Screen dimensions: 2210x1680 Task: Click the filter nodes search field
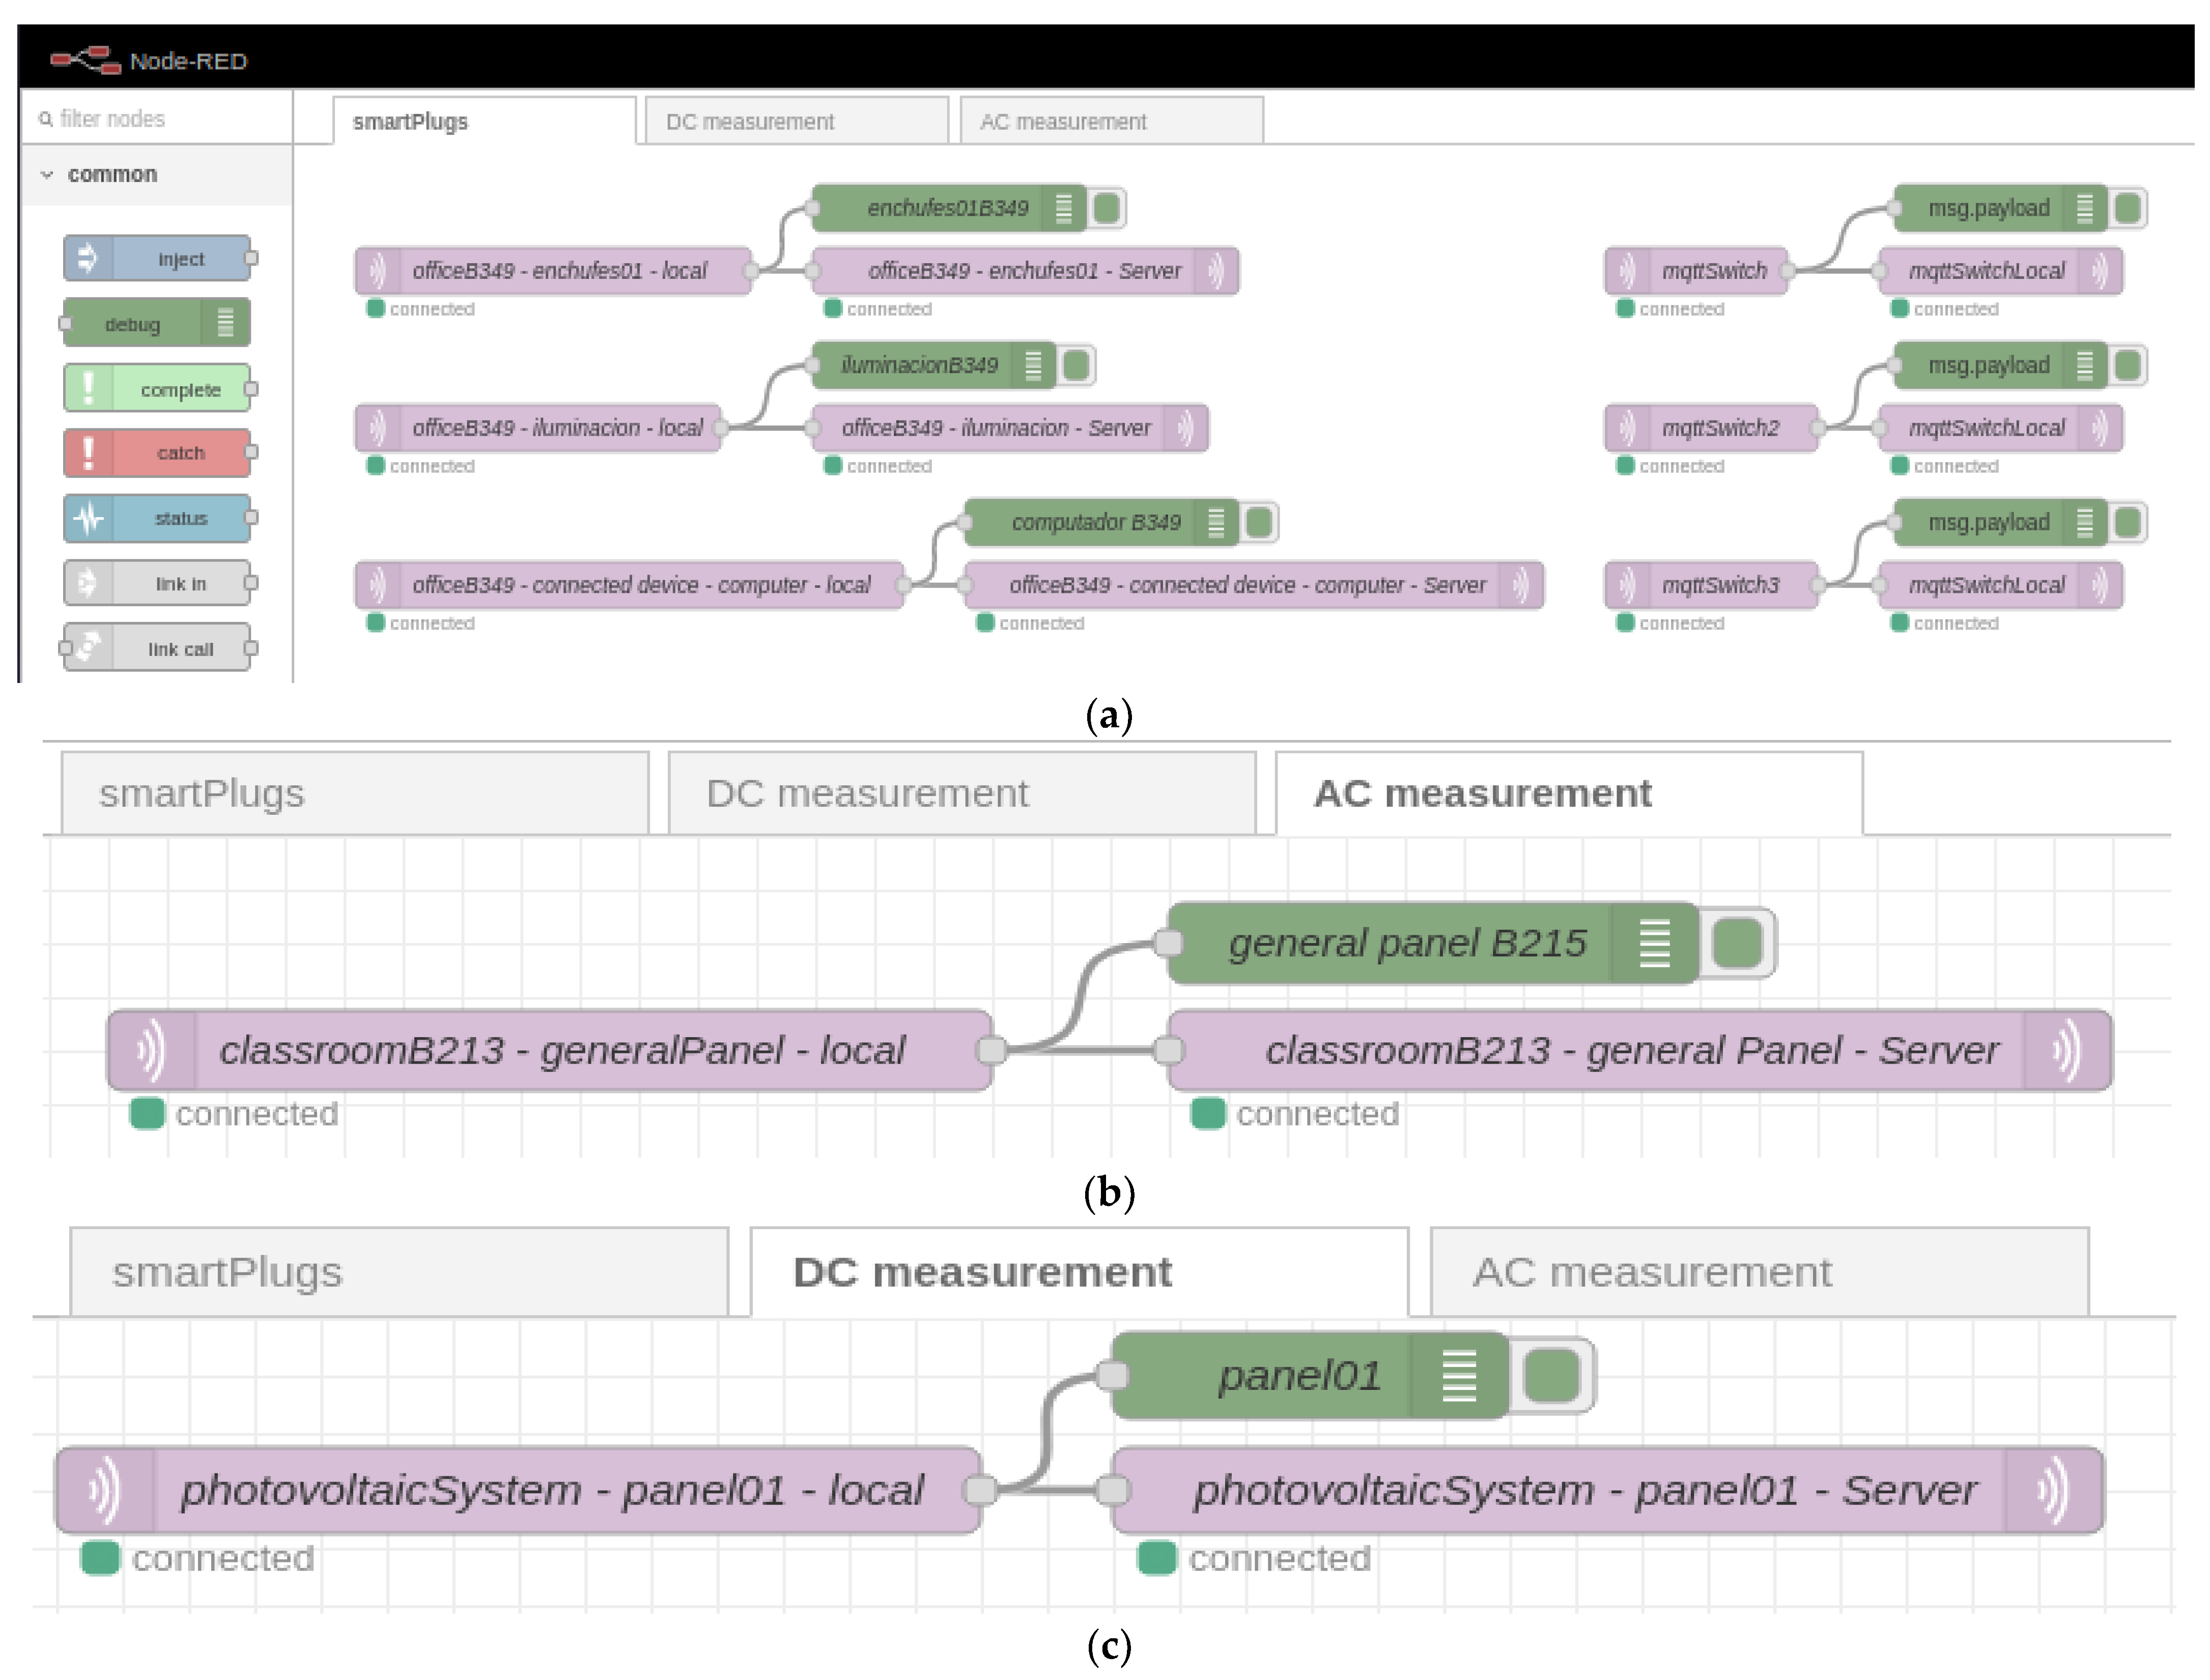(x=160, y=119)
